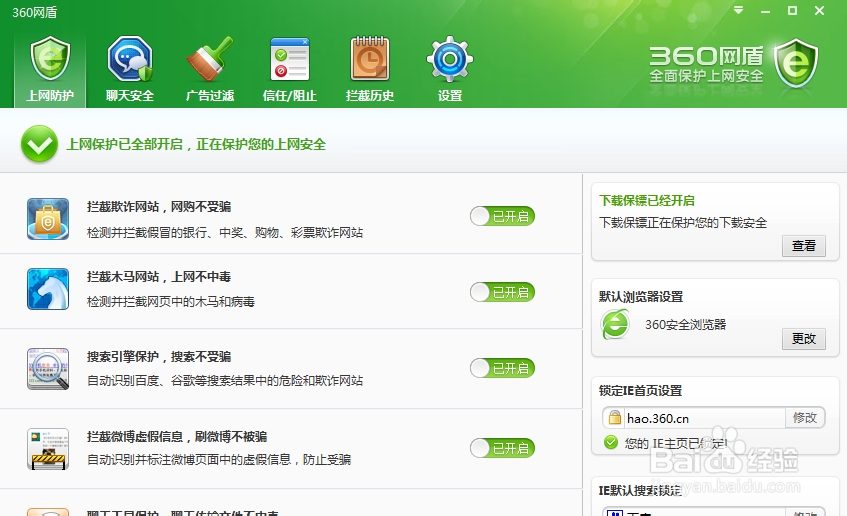The height and width of the screenshot is (516, 847).
Task: Toggle the 拦截微博虚假信息 switch
Action: [502, 448]
